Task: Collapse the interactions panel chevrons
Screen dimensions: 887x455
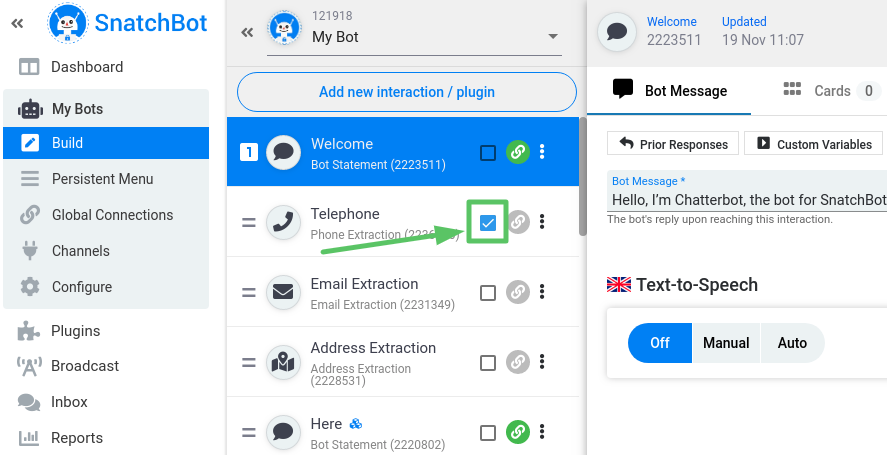Action: tap(247, 32)
